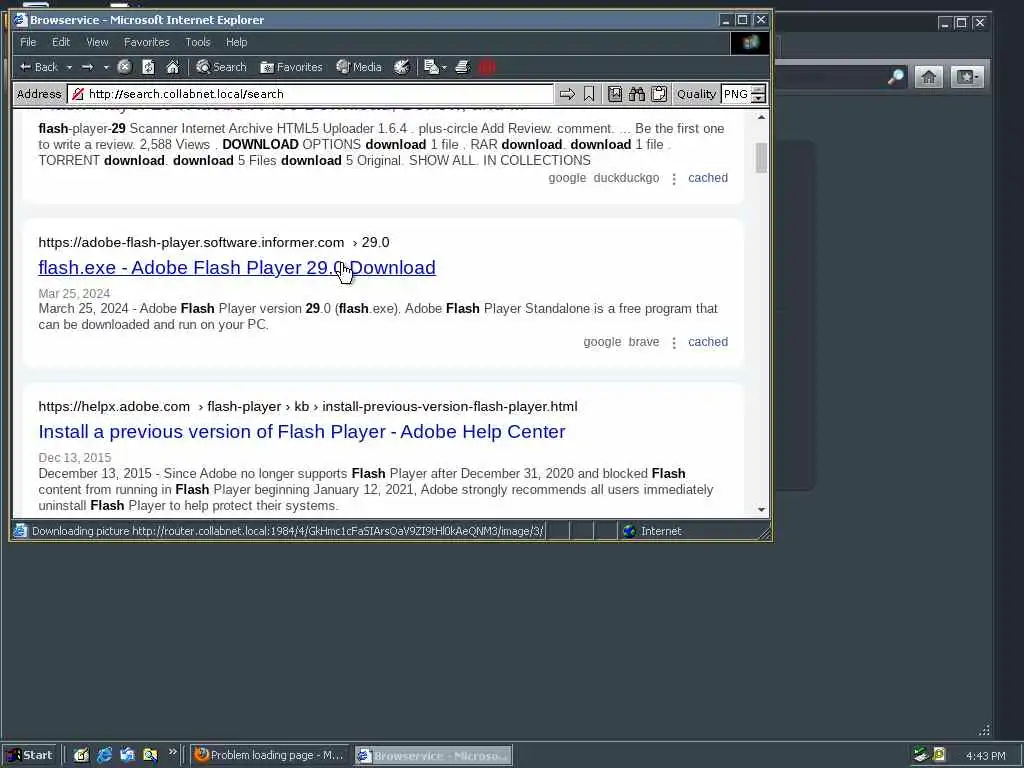
Task: Click google link under software.informer result
Action: pyautogui.click(x=602, y=342)
